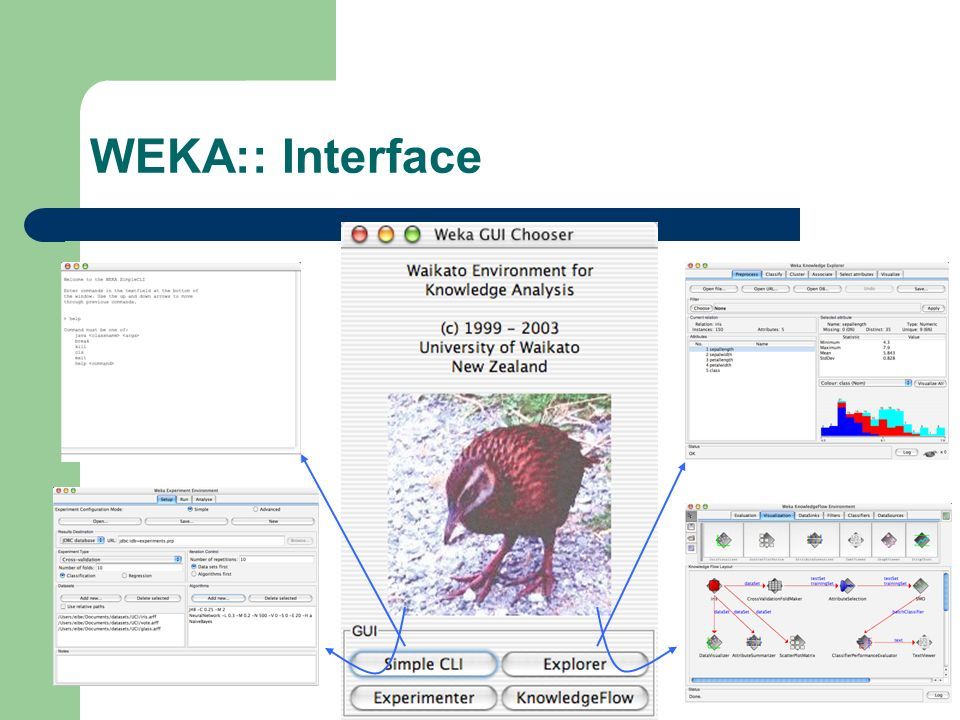
Task: Choose the TextViewer icon in the palette
Action: point(855,540)
